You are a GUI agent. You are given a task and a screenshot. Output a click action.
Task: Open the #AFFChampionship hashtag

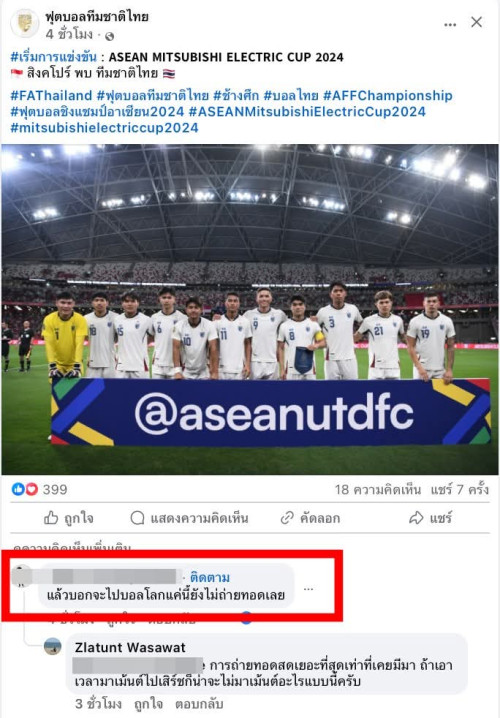388,95
